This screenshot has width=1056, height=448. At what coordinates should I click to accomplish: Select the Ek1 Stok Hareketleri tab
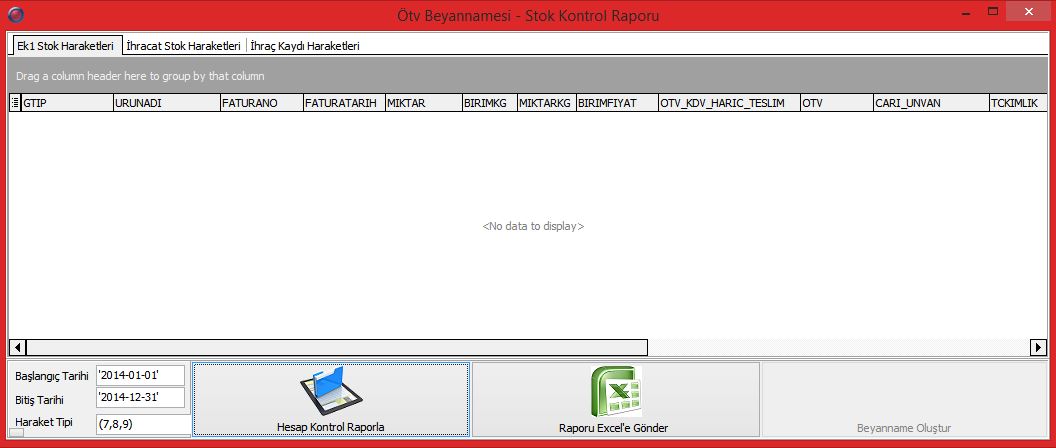65,46
